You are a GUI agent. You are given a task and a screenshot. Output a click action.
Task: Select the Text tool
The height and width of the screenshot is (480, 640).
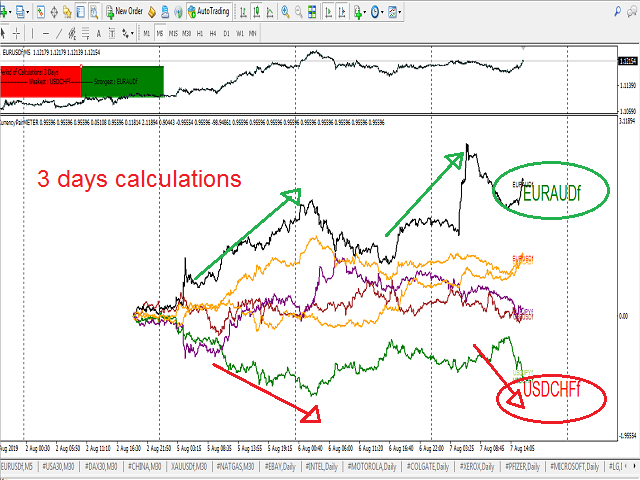coord(98,33)
